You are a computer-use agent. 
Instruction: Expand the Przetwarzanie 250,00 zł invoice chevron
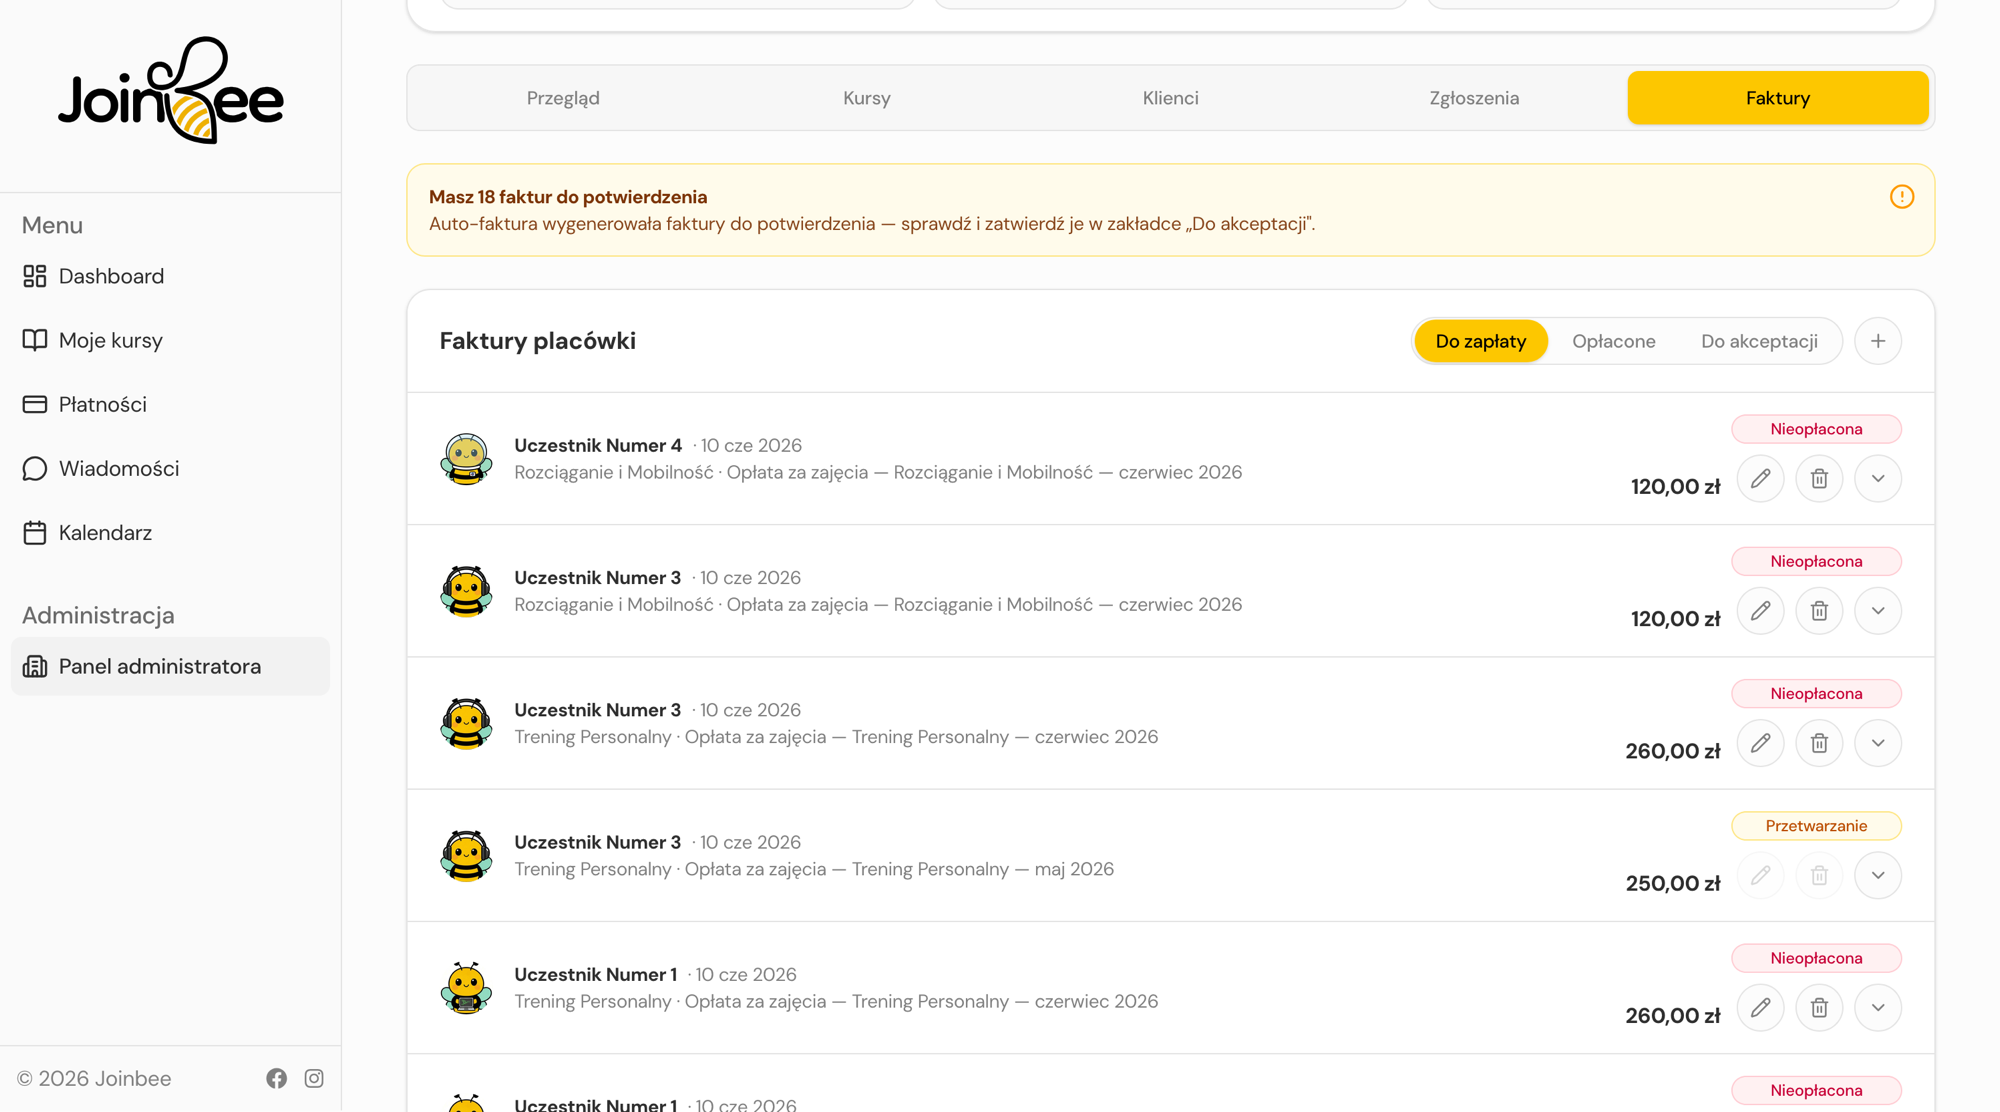(1878, 876)
